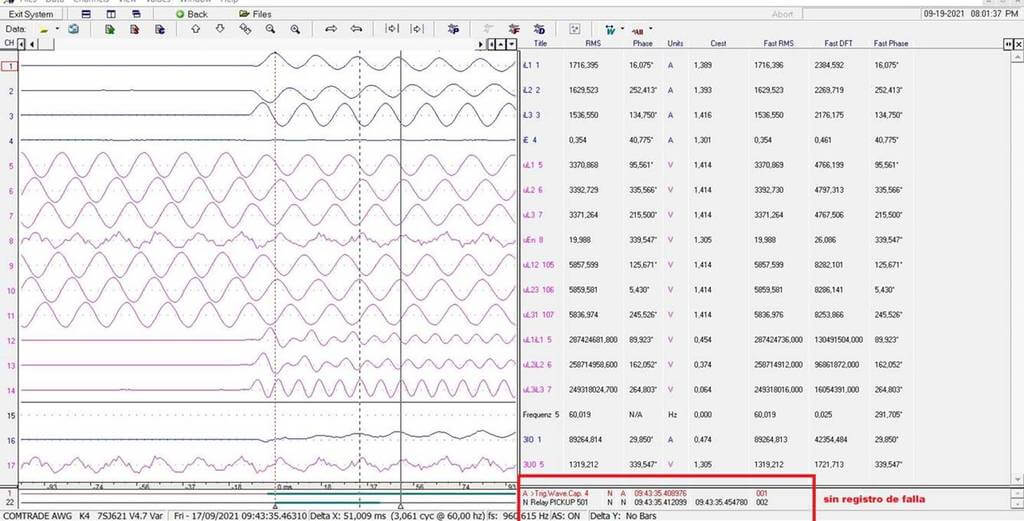Click the zoom in magnifier icon
This screenshot has height=521, width=1024.
tap(295, 30)
